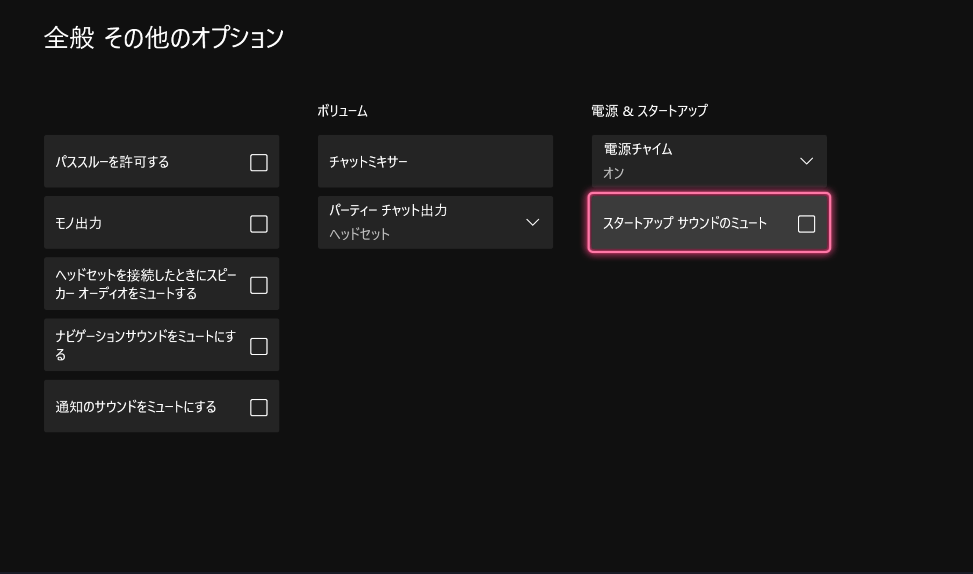Enable ナビゲーションサウンドをミュートにする checkbox
973x574 pixels.
(259, 346)
